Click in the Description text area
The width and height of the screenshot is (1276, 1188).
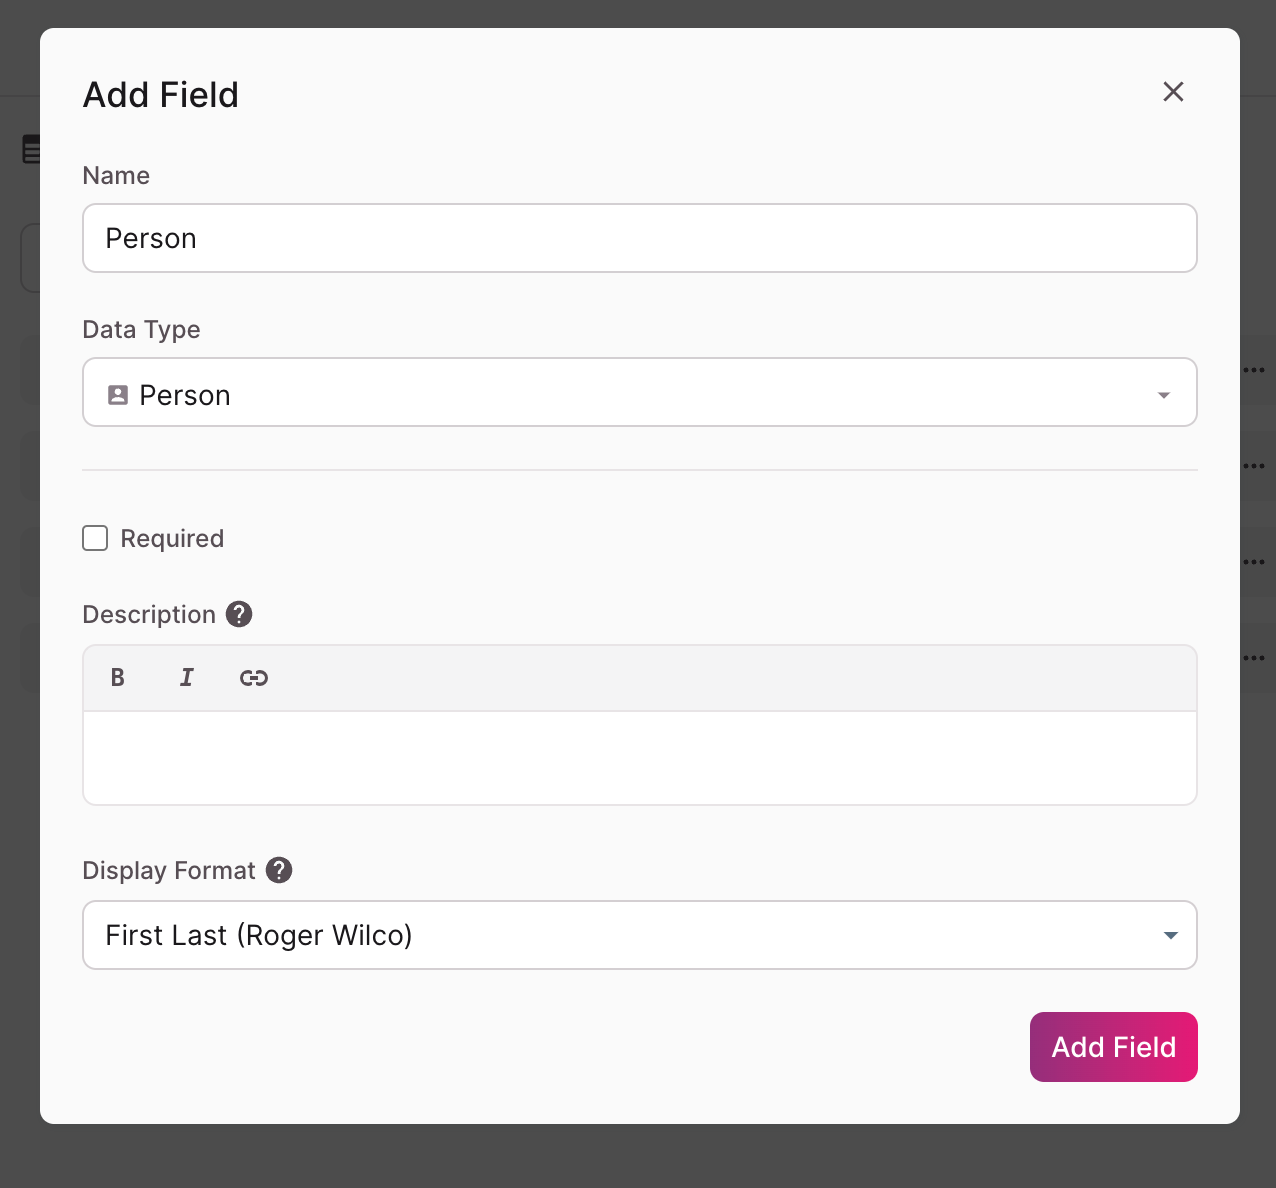pos(640,757)
